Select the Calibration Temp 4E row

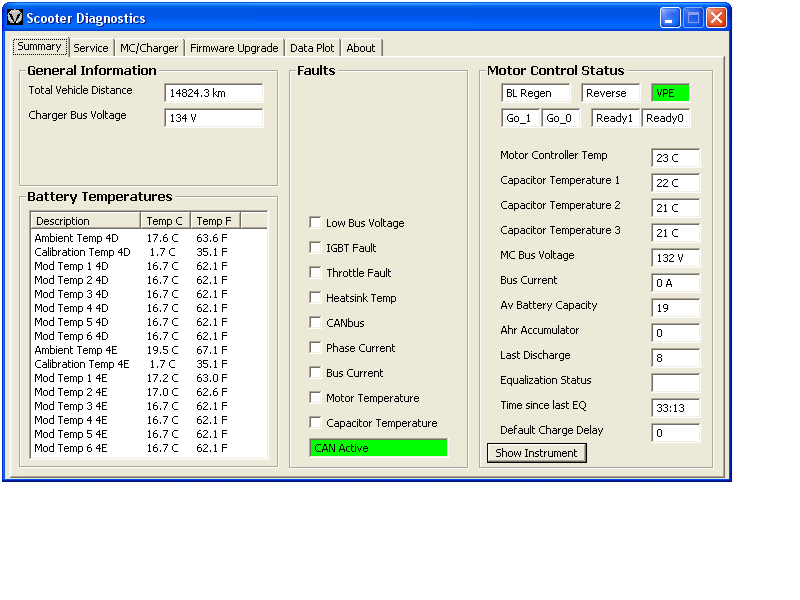pyautogui.click(x=149, y=364)
